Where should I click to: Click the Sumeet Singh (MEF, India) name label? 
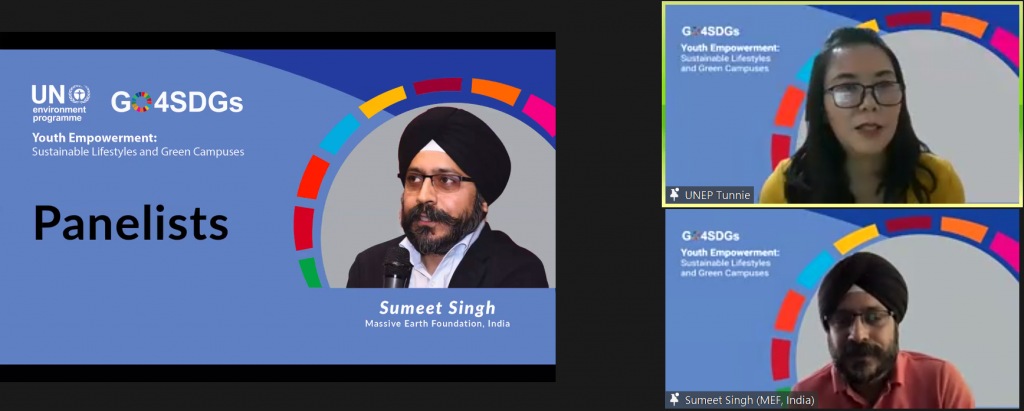pyautogui.click(x=750, y=400)
